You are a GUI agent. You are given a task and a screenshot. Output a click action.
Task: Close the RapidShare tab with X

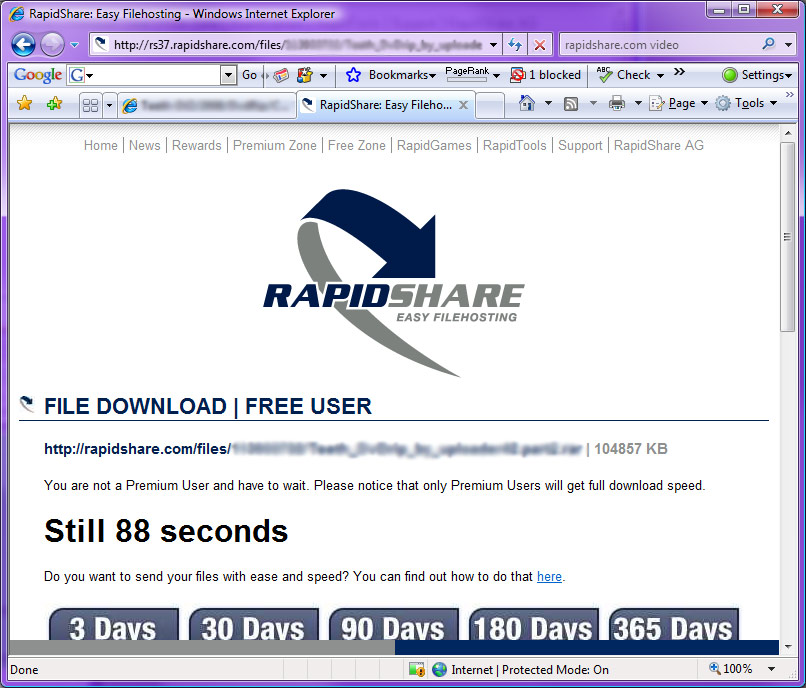(463, 105)
